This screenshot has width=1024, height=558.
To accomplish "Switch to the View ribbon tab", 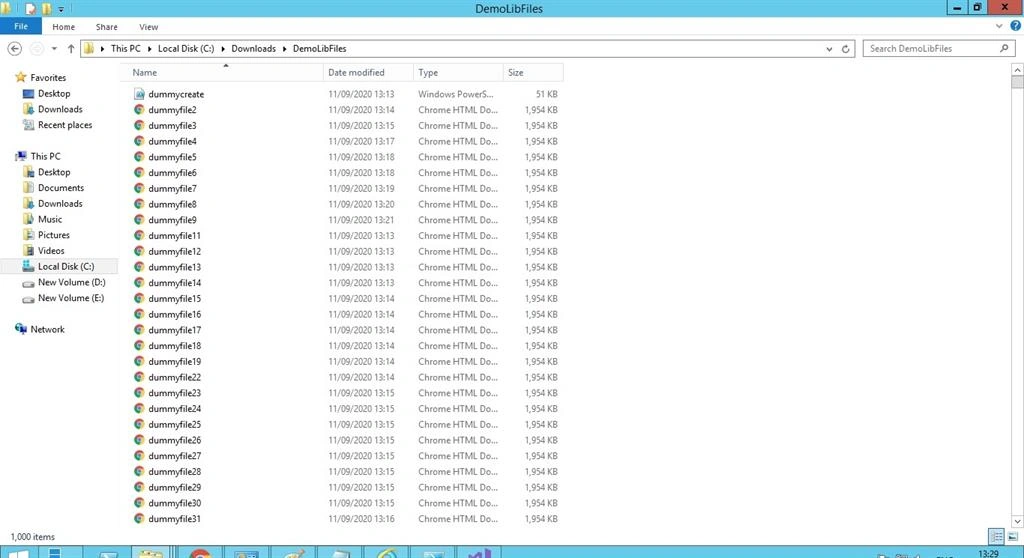I will (148, 27).
